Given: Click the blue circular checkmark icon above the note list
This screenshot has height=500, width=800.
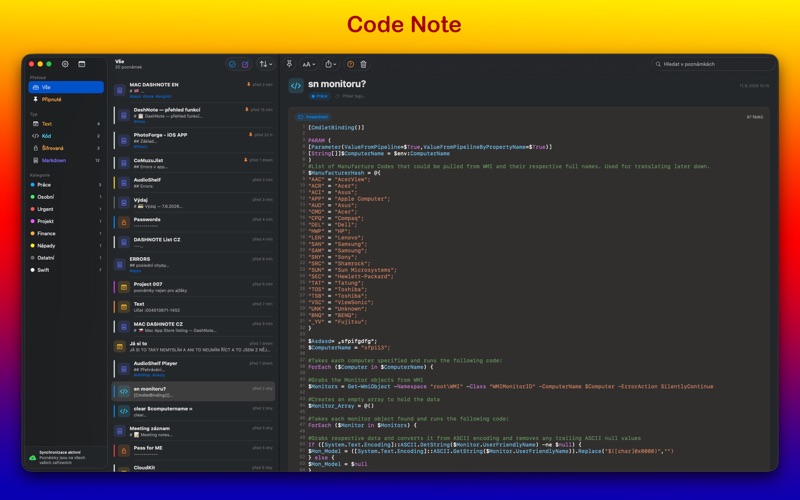Looking at the screenshot, I should (232, 64).
